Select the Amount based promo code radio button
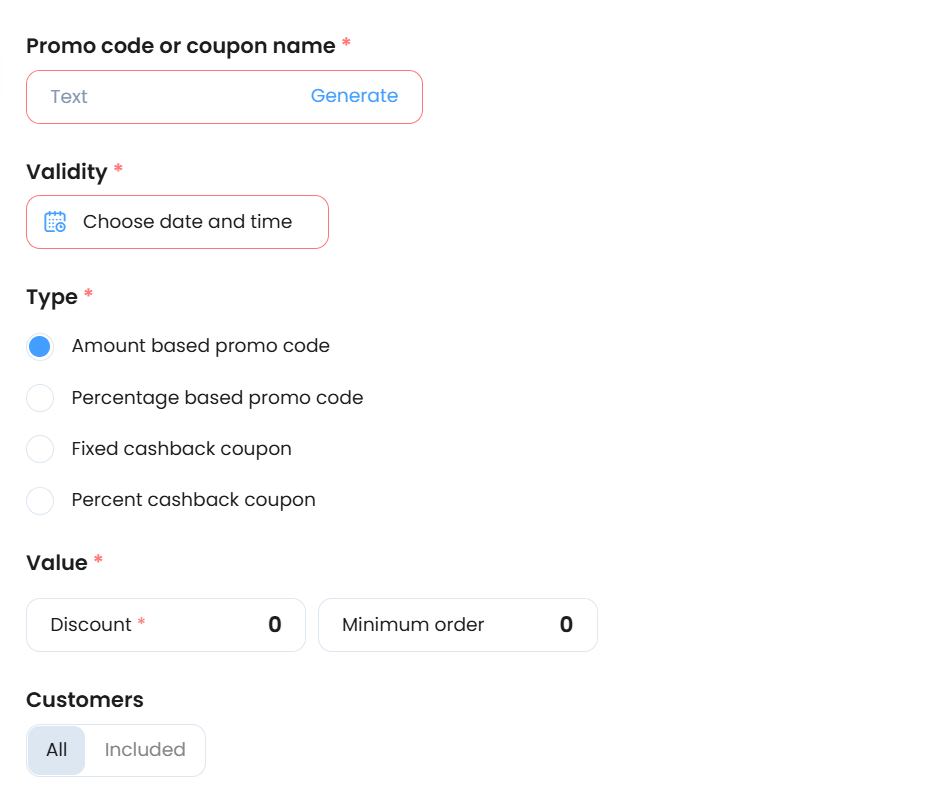The width and height of the screenshot is (949, 793). [40, 347]
